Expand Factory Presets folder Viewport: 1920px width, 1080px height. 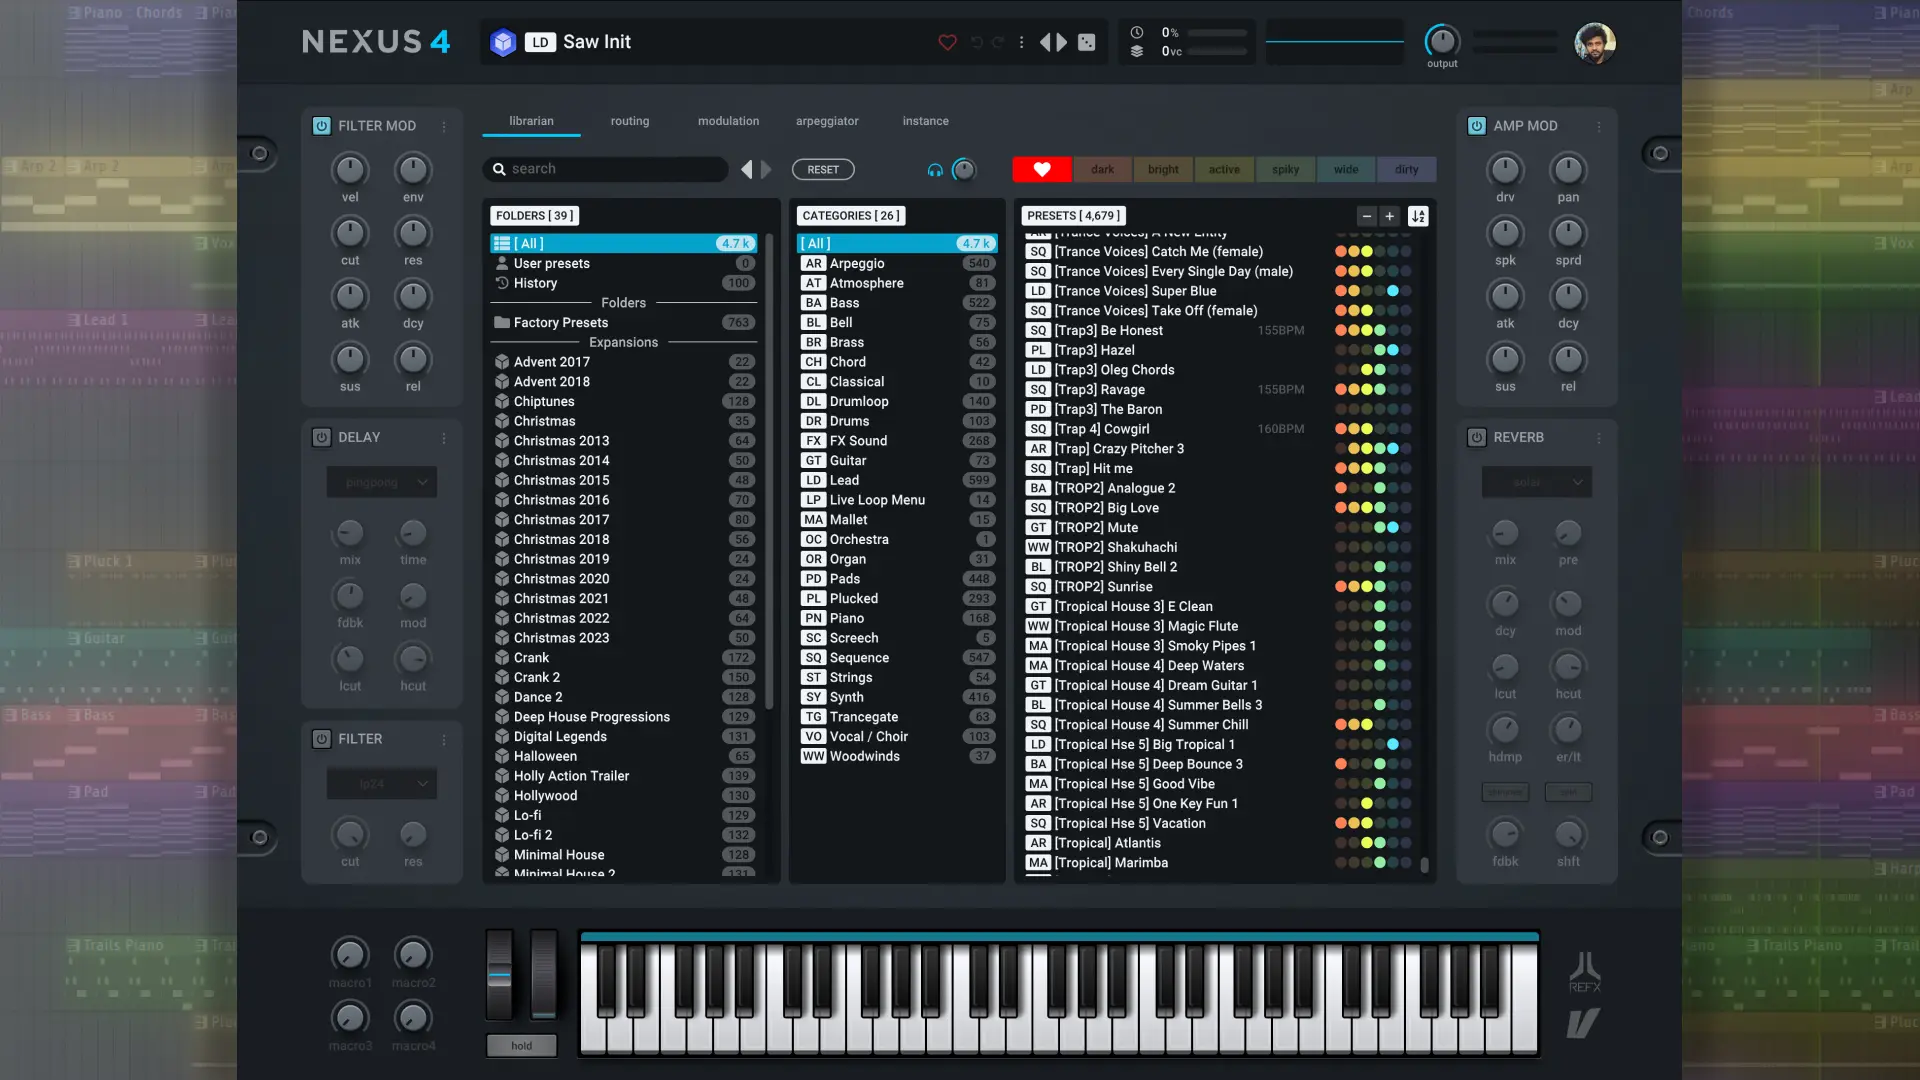[x=624, y=323]
